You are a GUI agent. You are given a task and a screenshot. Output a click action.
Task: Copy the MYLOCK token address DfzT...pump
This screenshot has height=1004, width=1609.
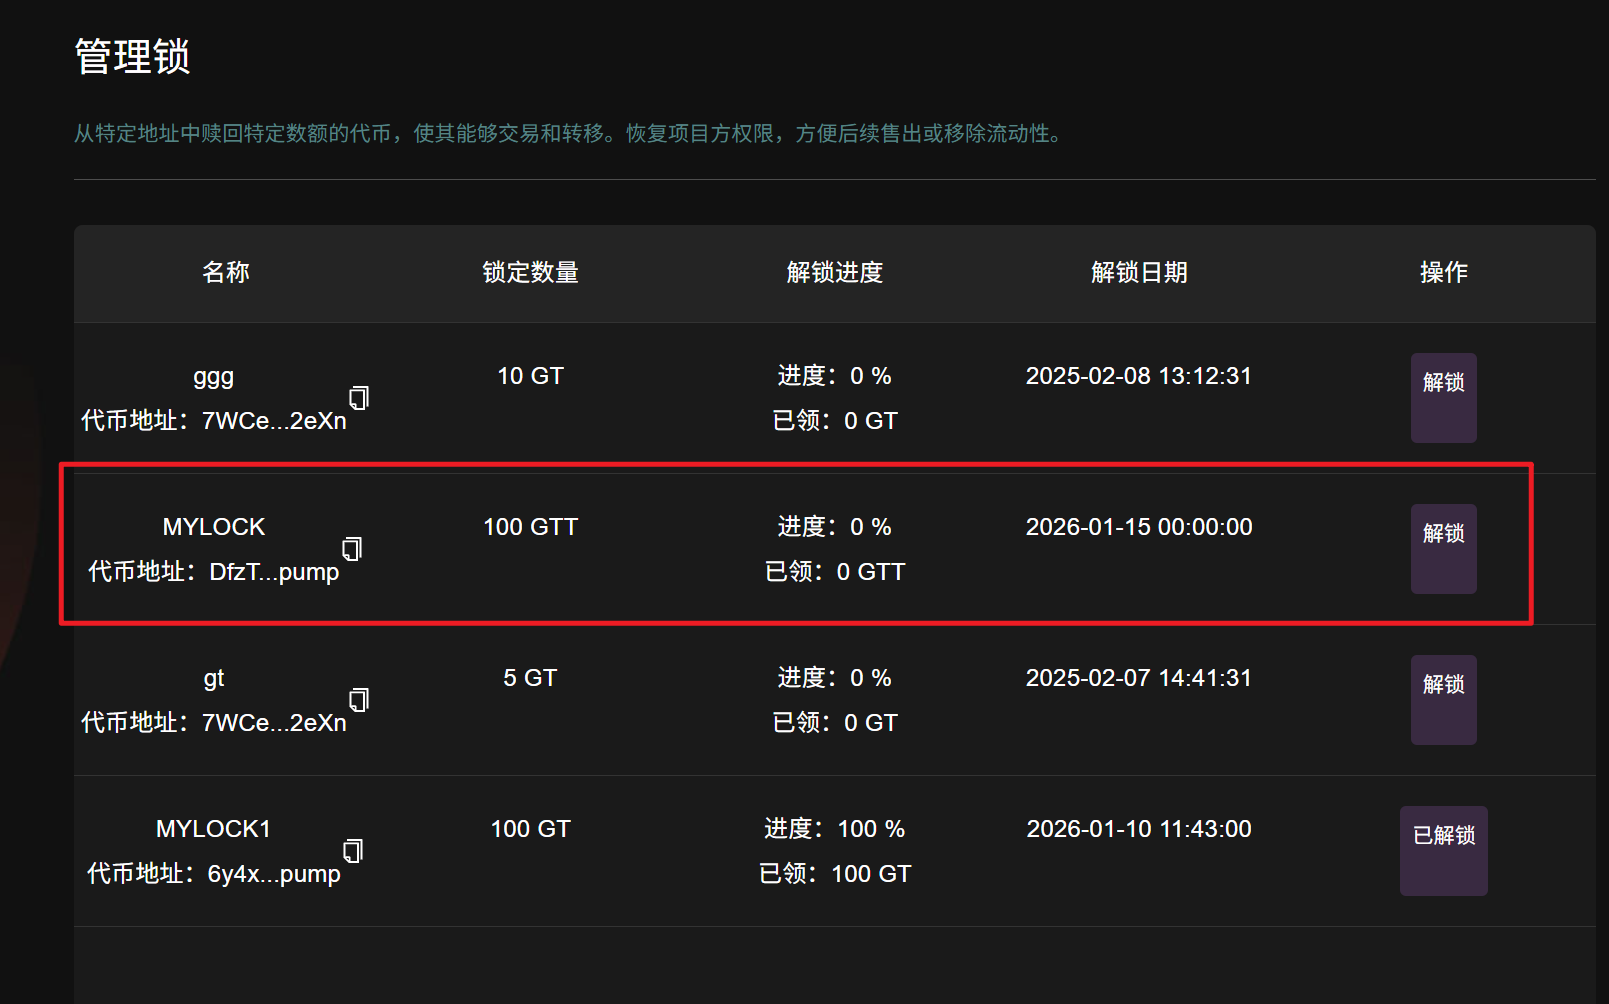click(352, 549)
